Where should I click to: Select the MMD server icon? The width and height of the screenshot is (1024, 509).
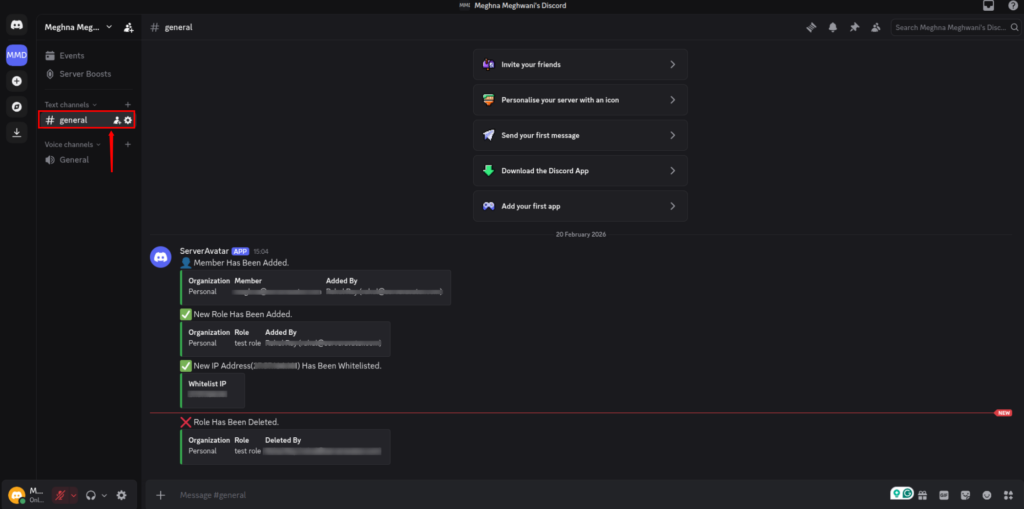coord(17,55)
